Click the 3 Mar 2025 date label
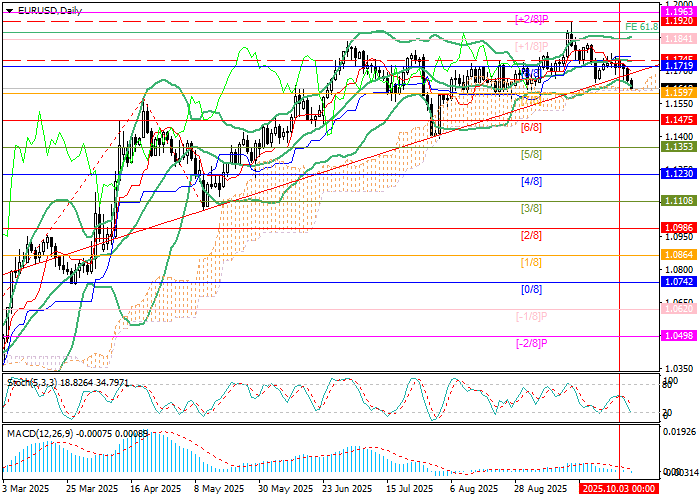 26,490
